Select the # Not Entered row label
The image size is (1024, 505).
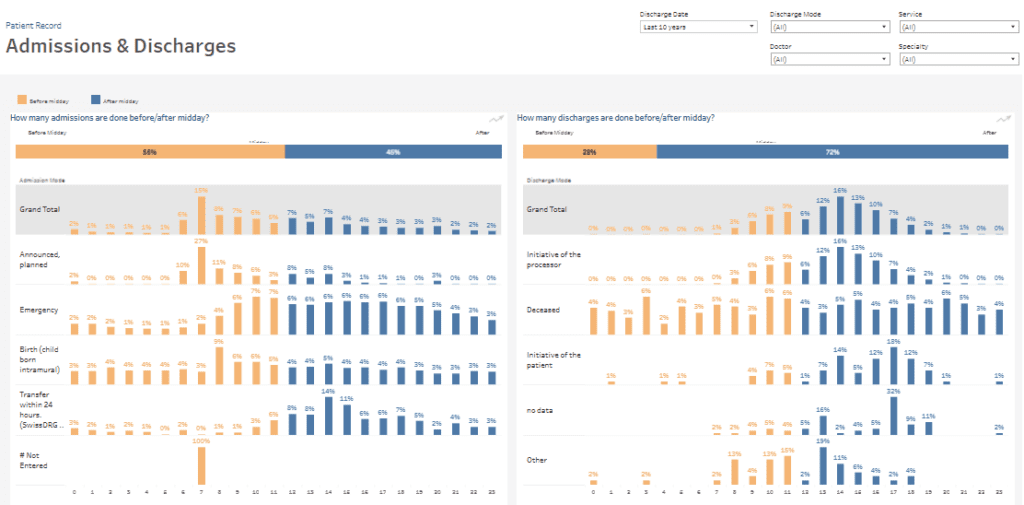pos(33,461)
